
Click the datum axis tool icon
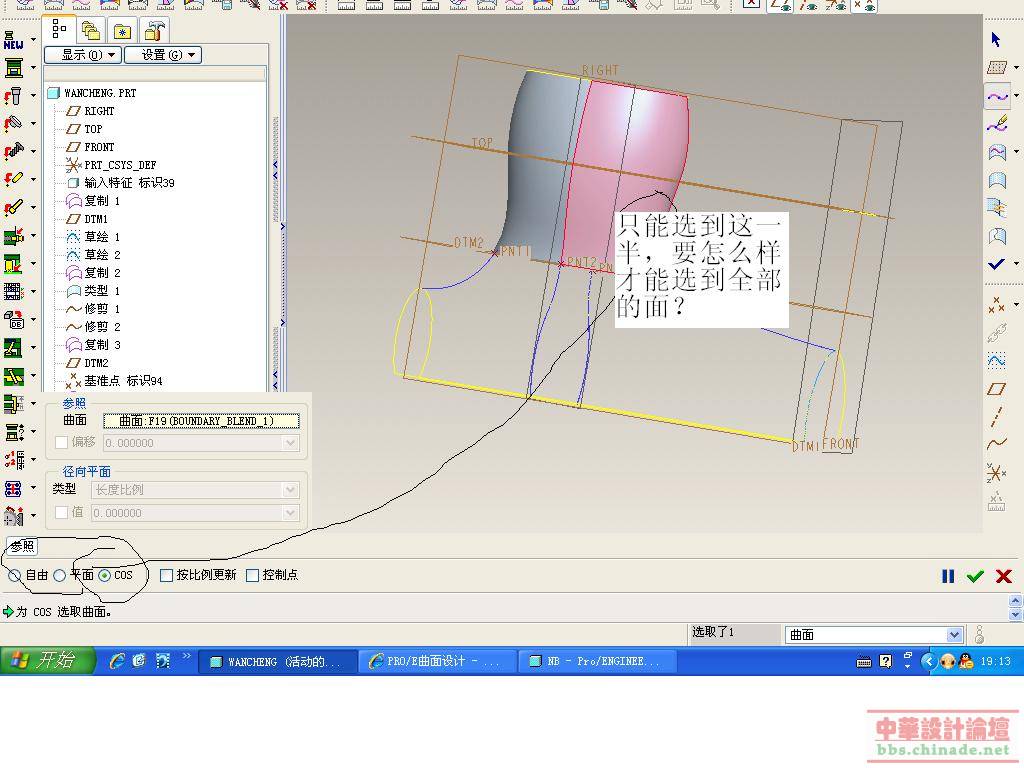point(996,417)
